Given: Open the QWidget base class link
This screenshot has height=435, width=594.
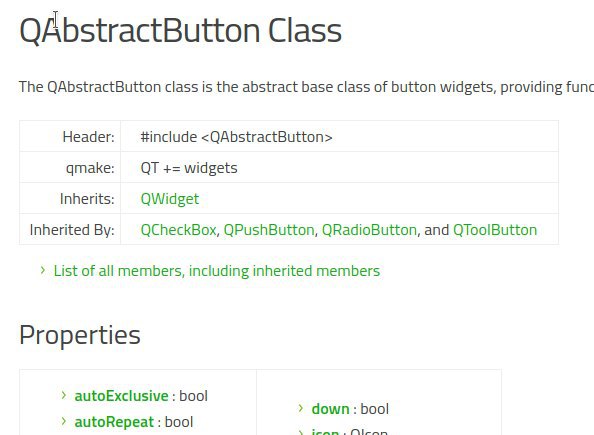Looking at the screenshot, I should coord(170,199).
